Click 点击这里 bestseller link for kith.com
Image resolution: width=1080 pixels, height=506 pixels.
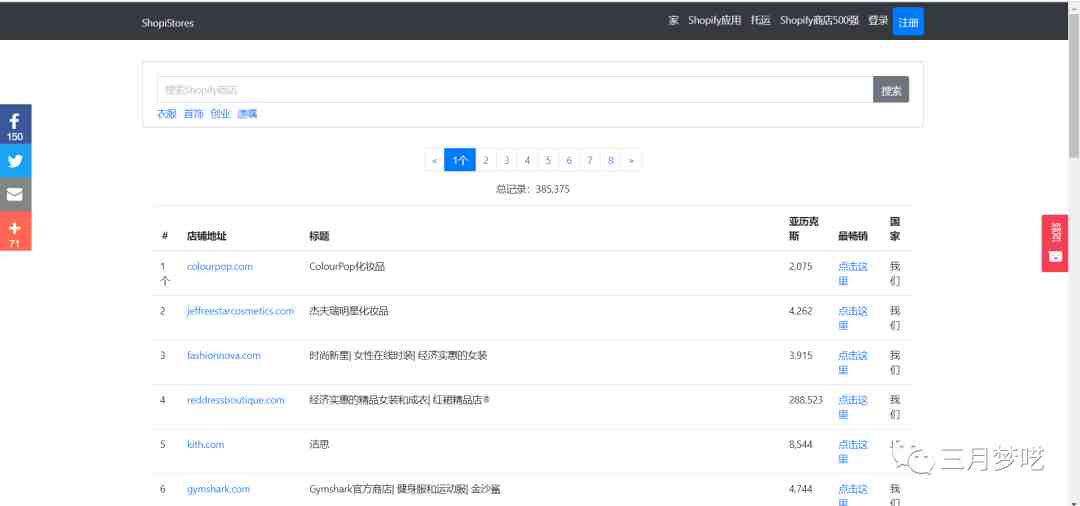click(x=852, y=452)
